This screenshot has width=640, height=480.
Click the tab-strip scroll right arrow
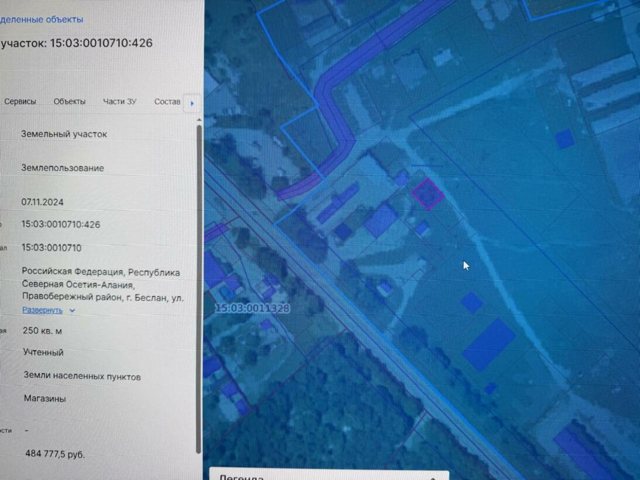[192, 103]
